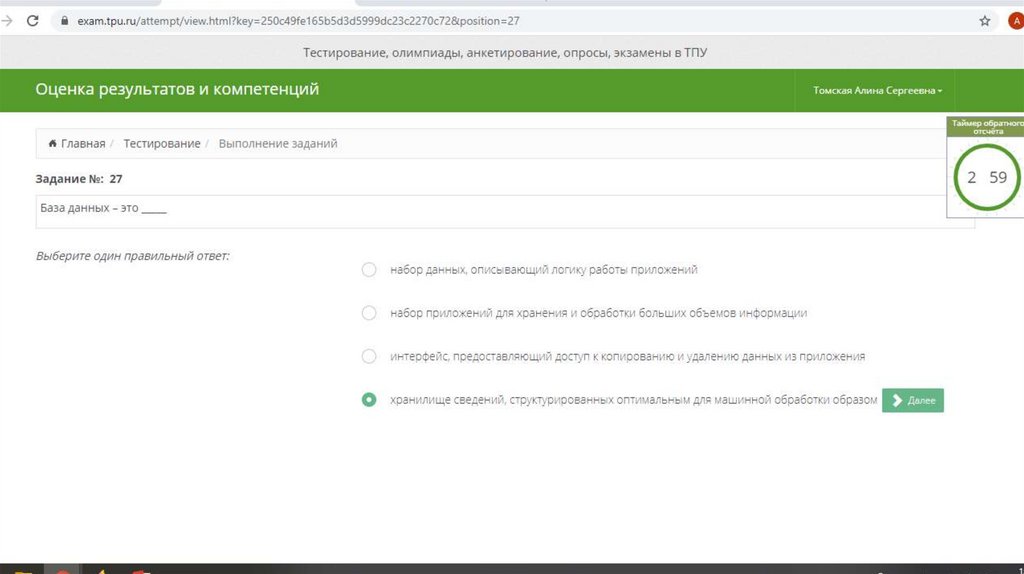Click 'Выберите один правильный ответ' instruction
1024x574 pixels.
pyautogui.click(x=133, y=256)
